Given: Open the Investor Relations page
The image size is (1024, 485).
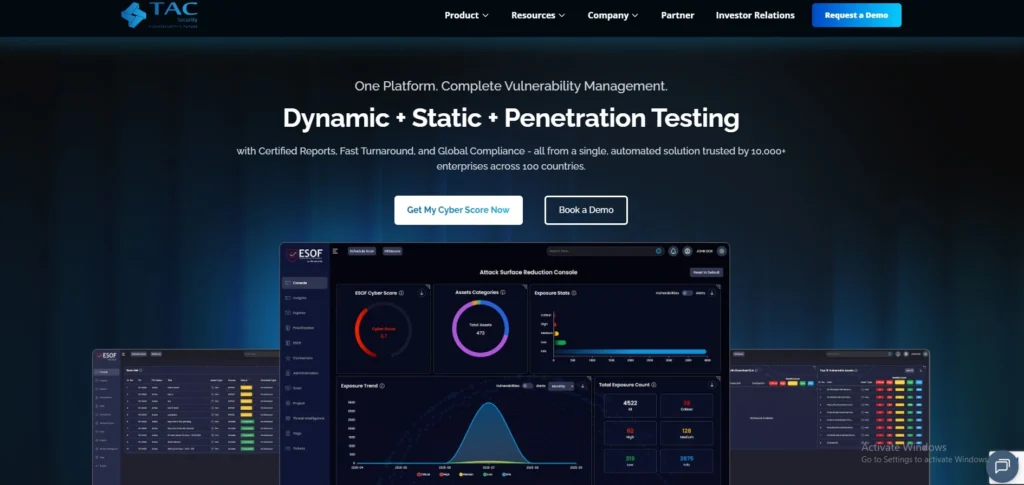Looking at the screenshot, I should point(755,15).
